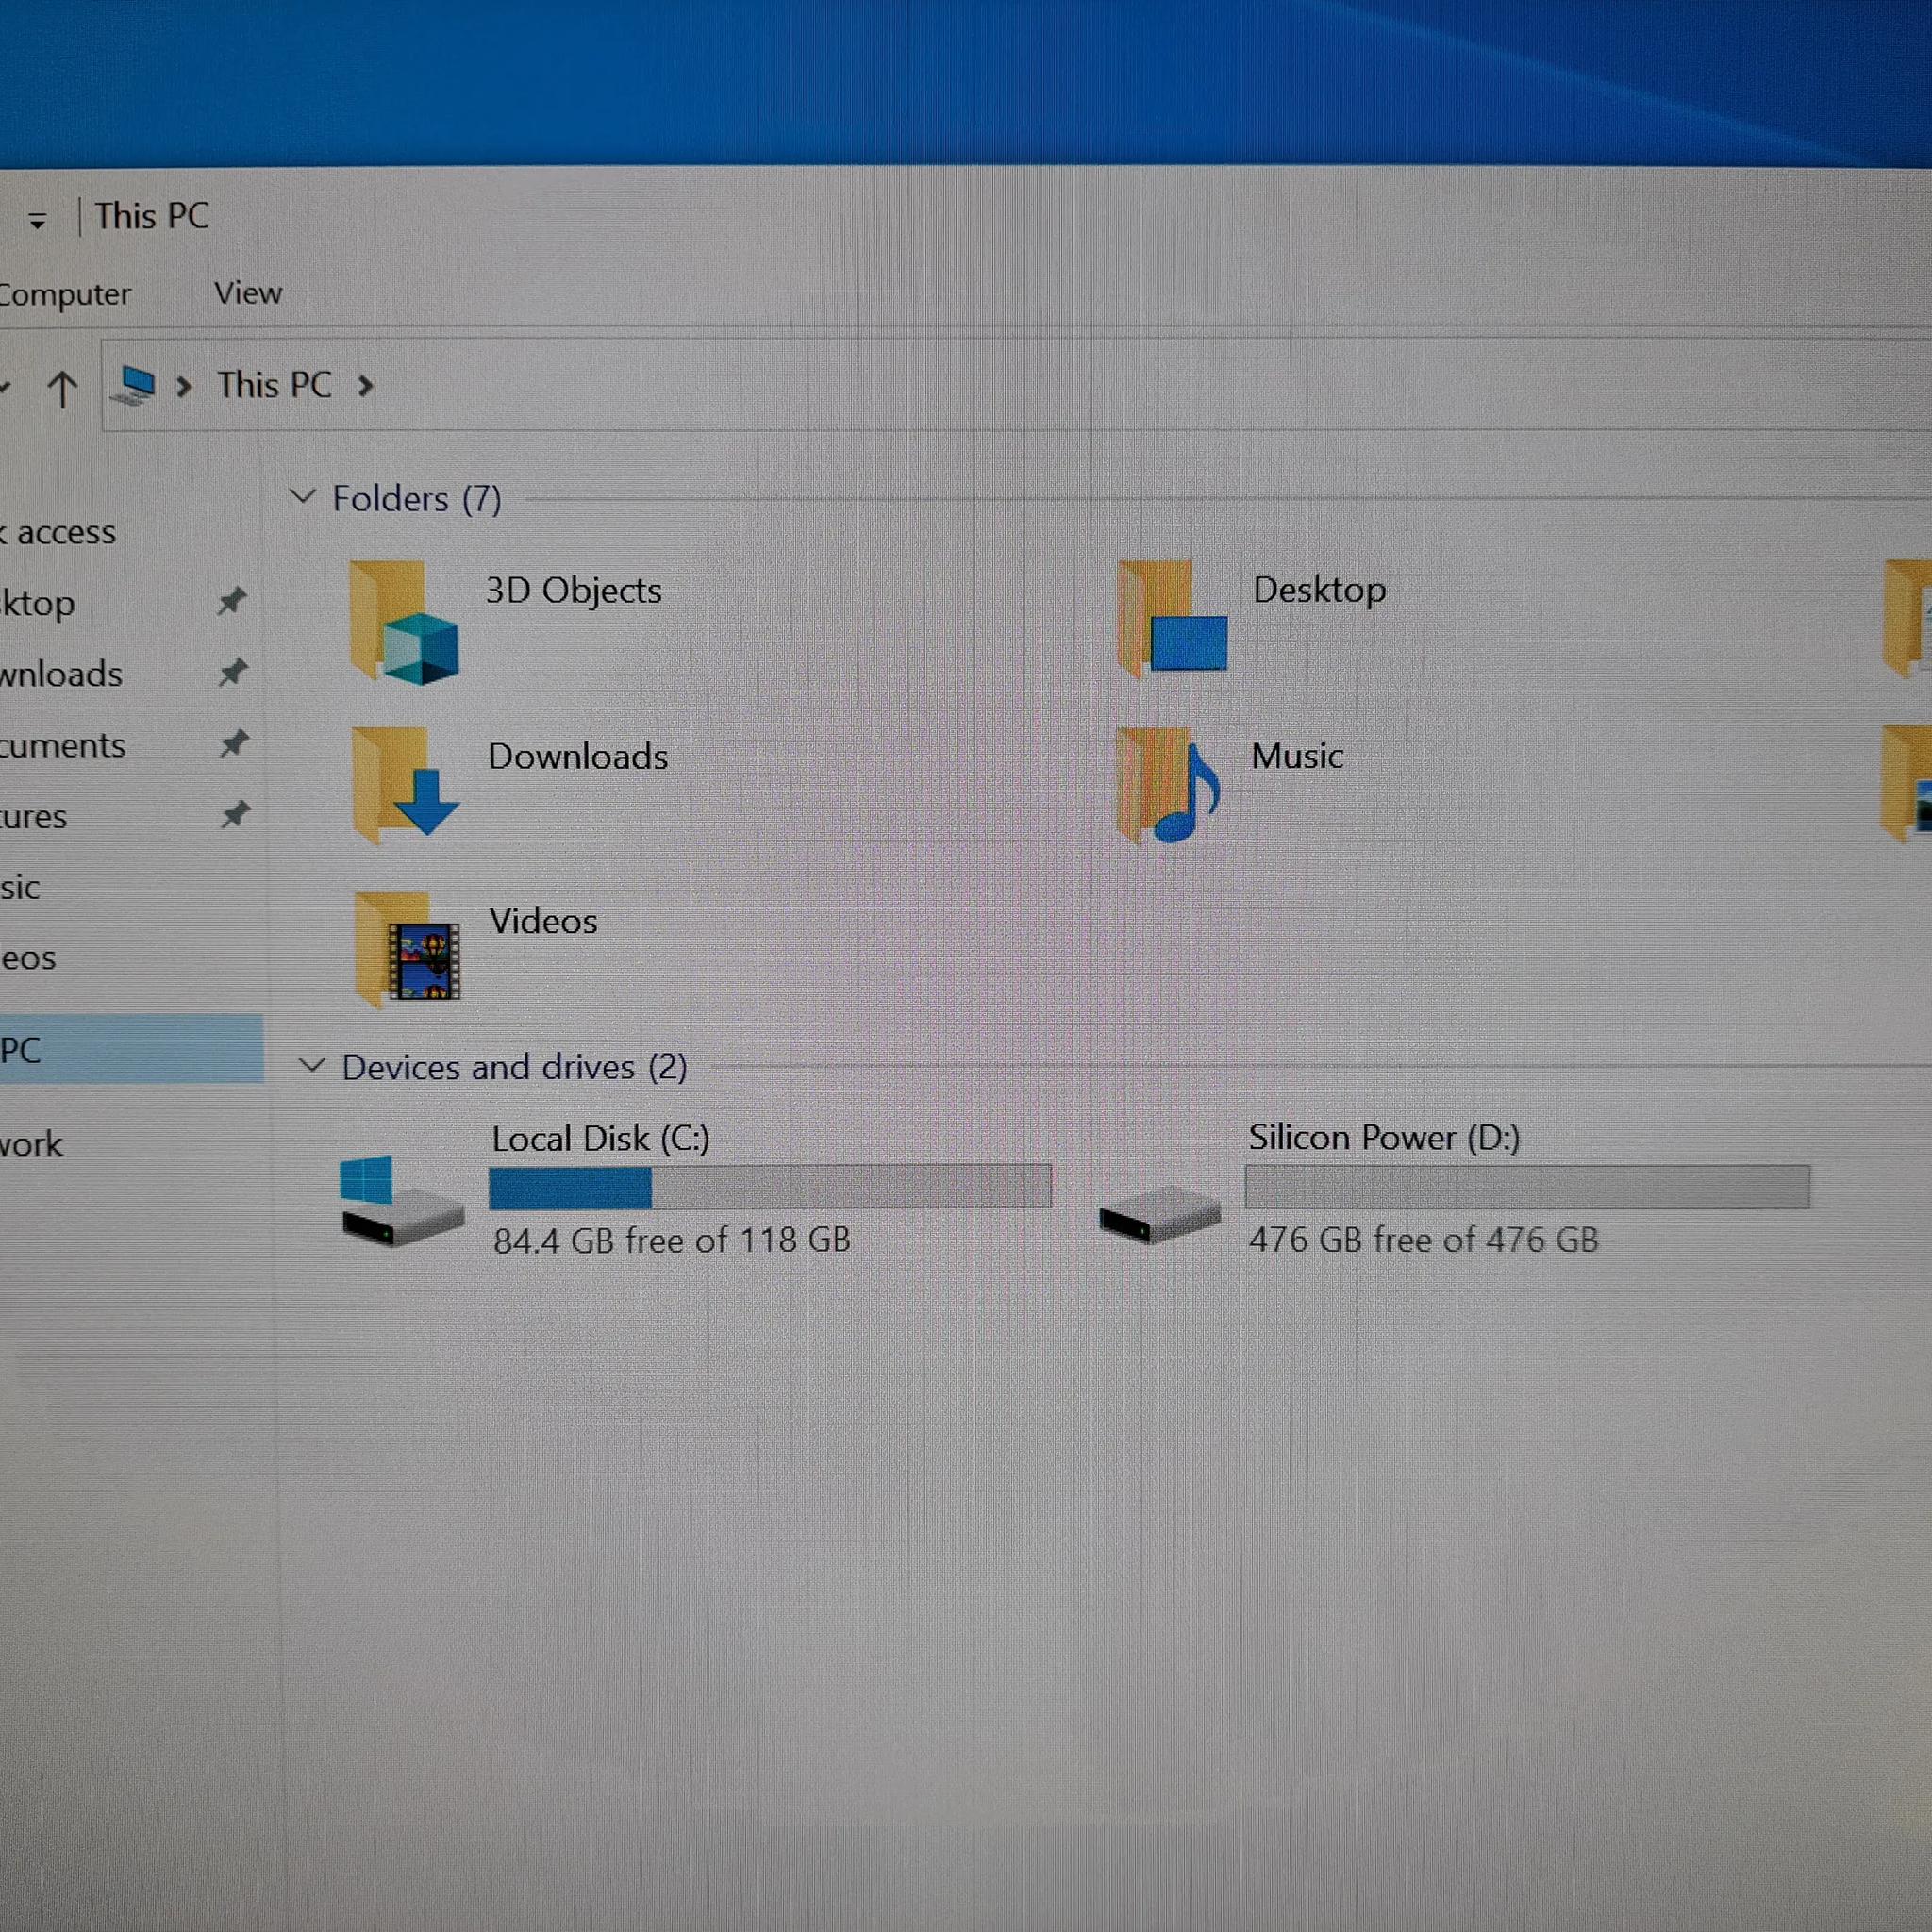Open the Desktop folder icon

[1171, 618]
